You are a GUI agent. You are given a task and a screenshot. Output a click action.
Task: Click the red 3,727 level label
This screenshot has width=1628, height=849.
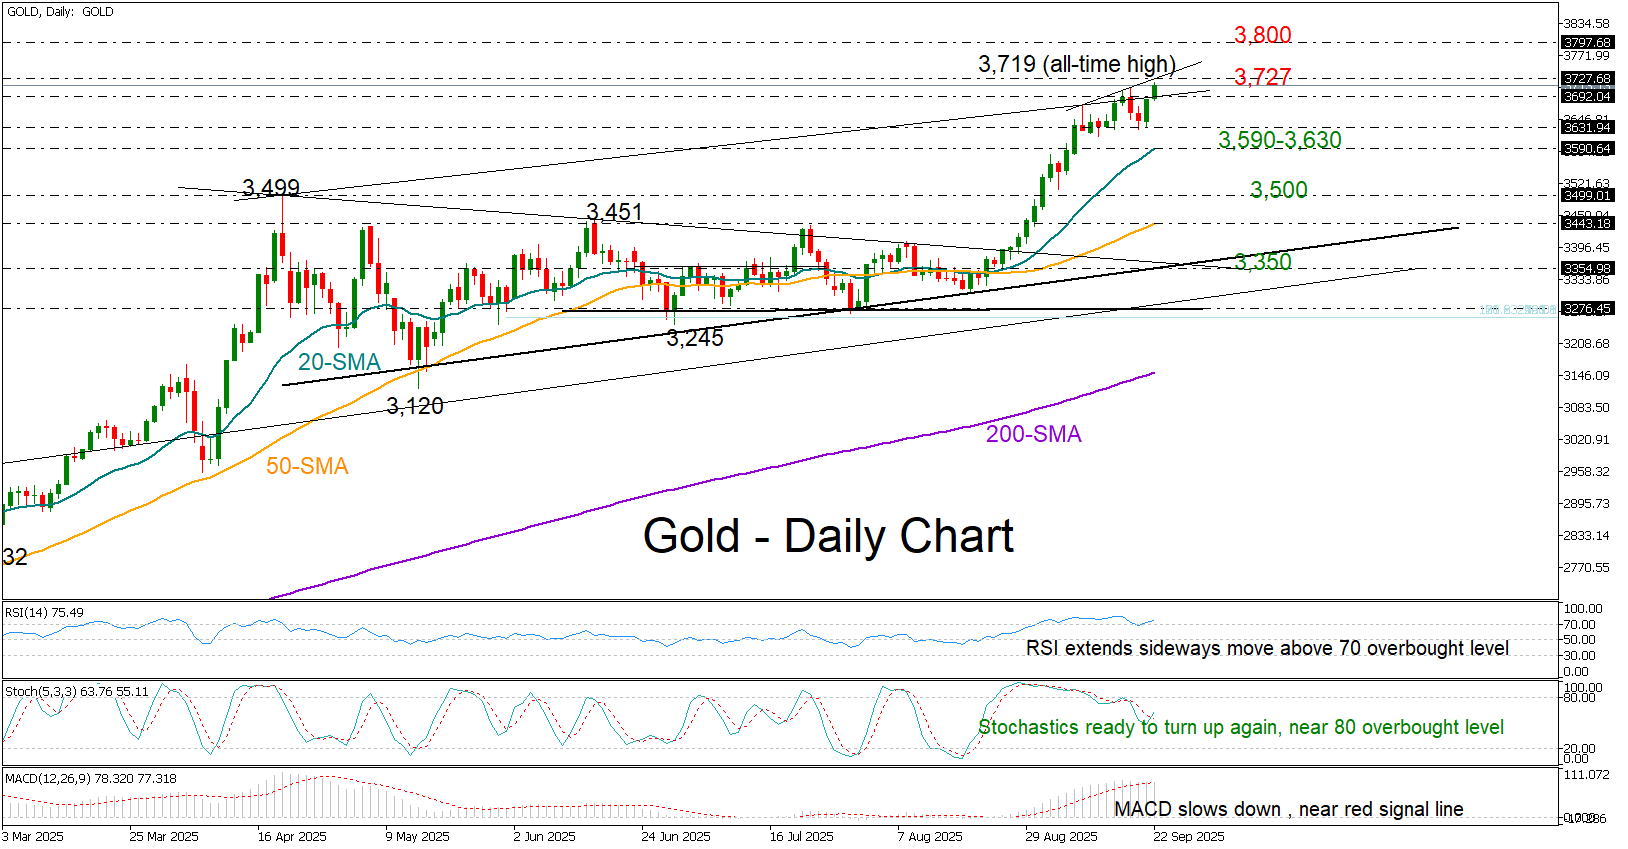coord(1262,77)
